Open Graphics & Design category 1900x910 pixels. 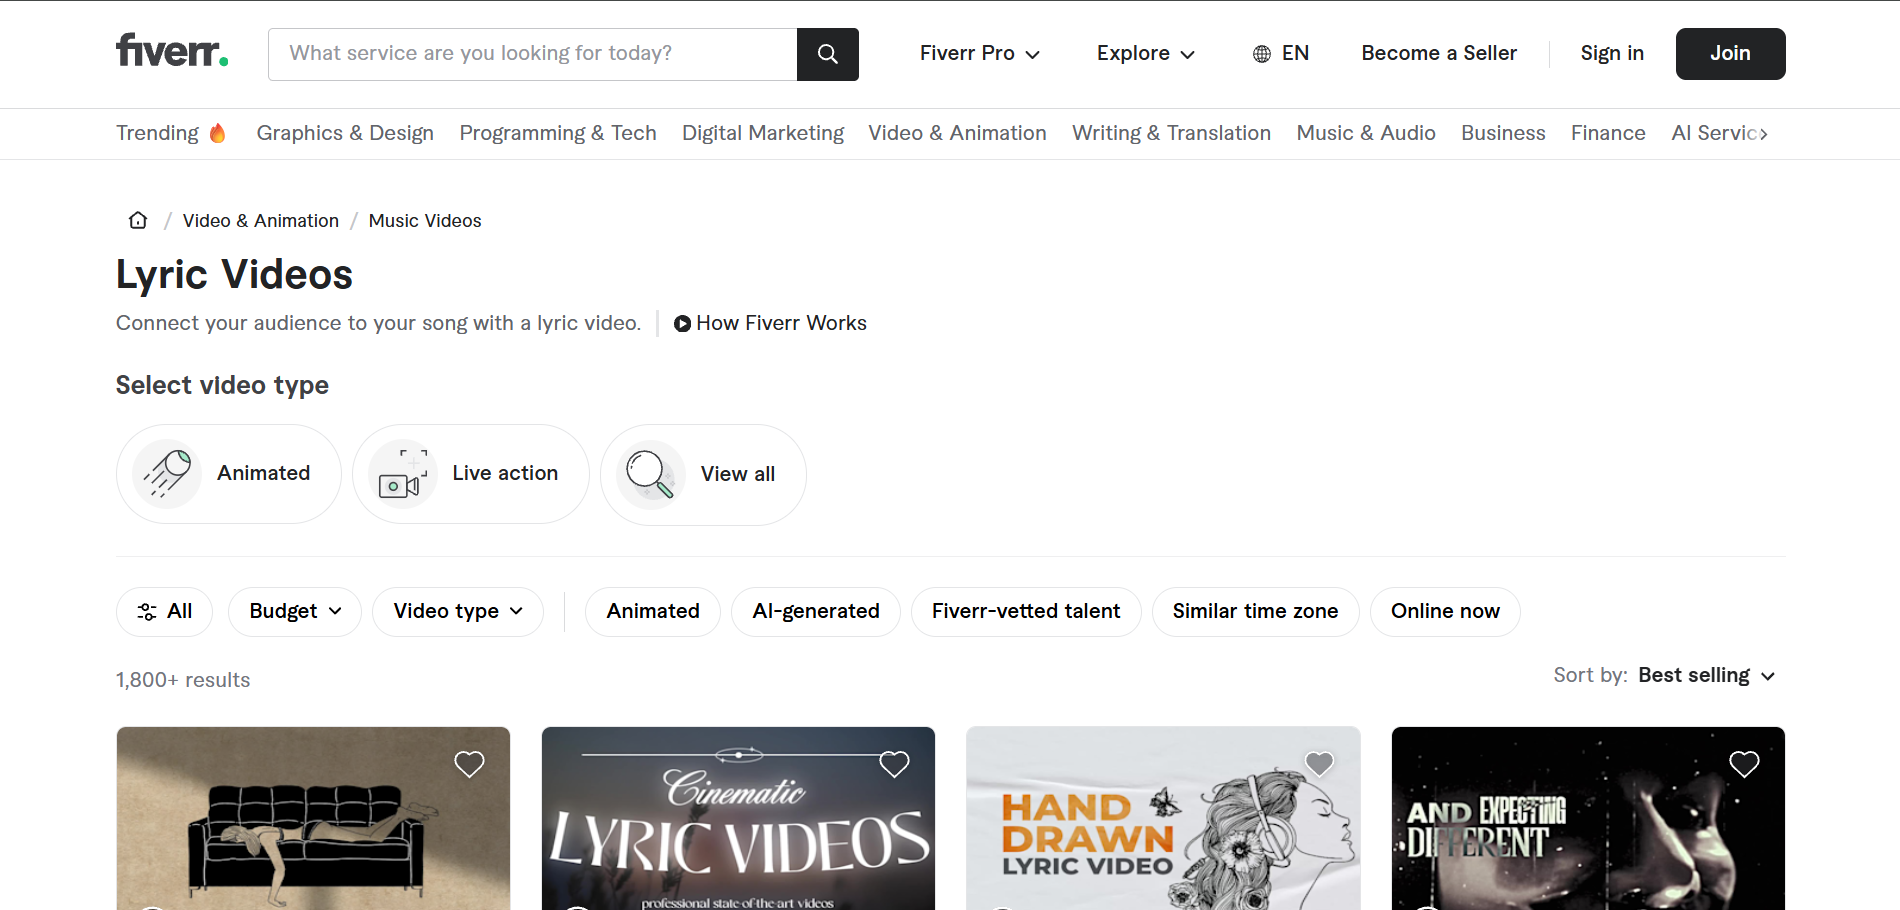pyautogui.click(x=345, y=134)
